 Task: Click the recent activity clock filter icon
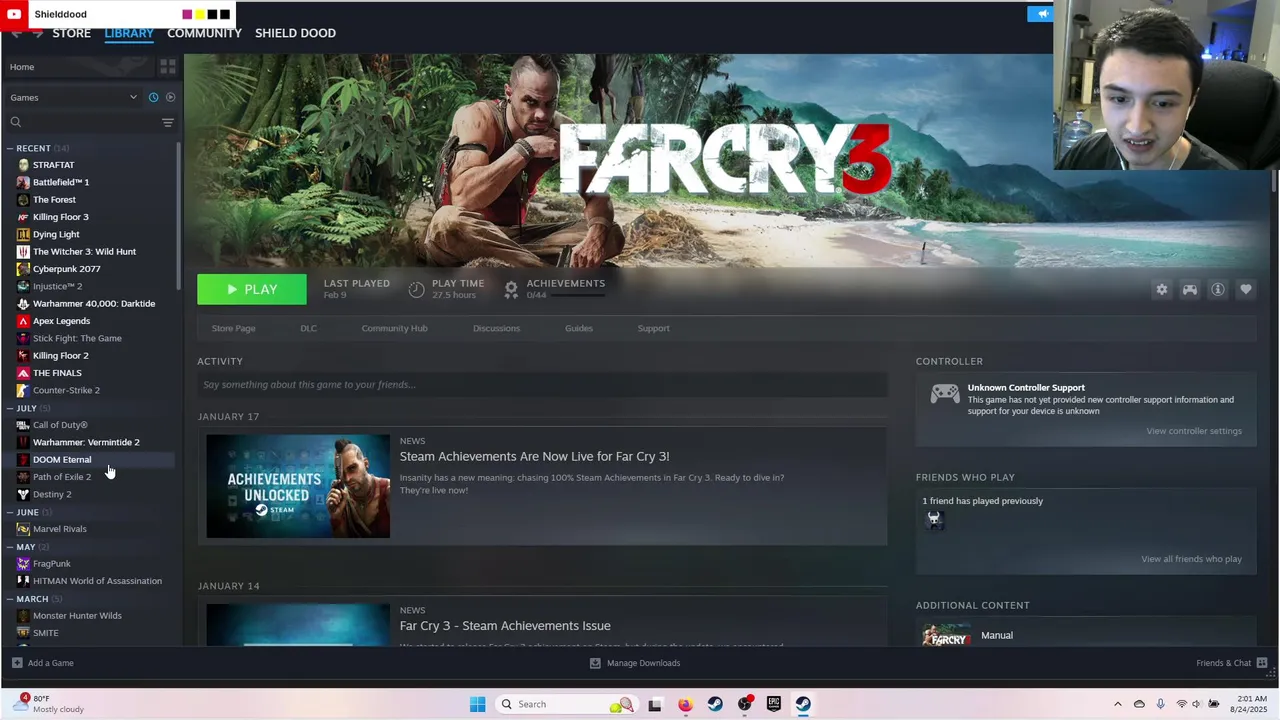coord(153,97)
